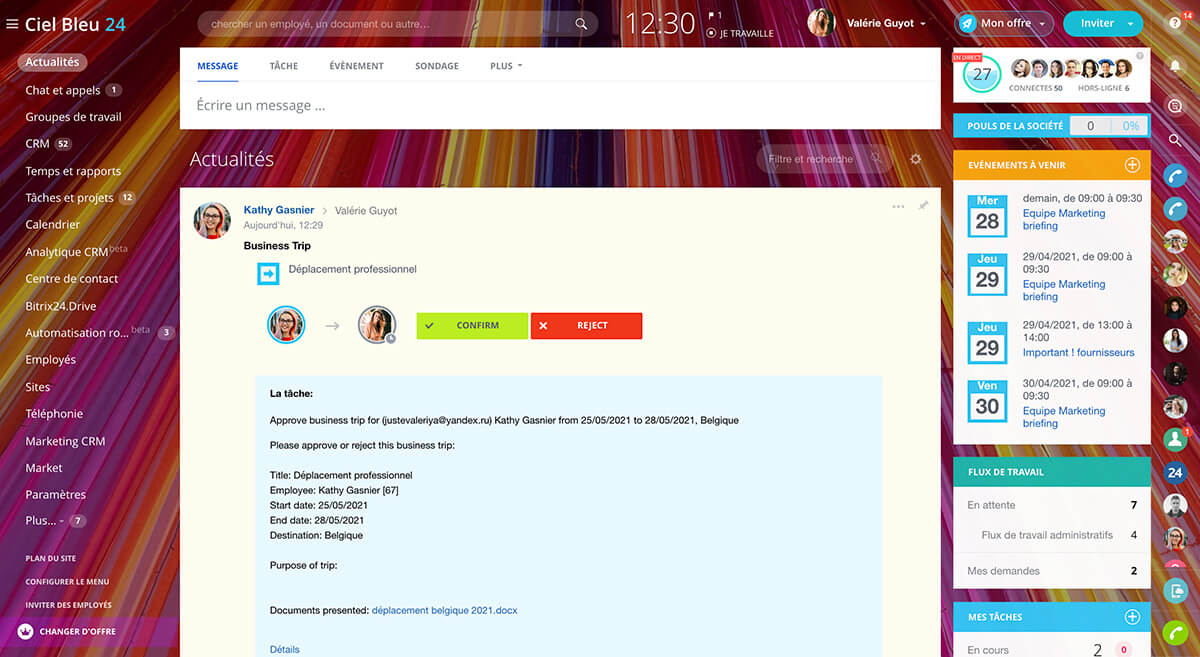
Task: Add a new task in Mes Tâches
Action: coord(1132,618)
